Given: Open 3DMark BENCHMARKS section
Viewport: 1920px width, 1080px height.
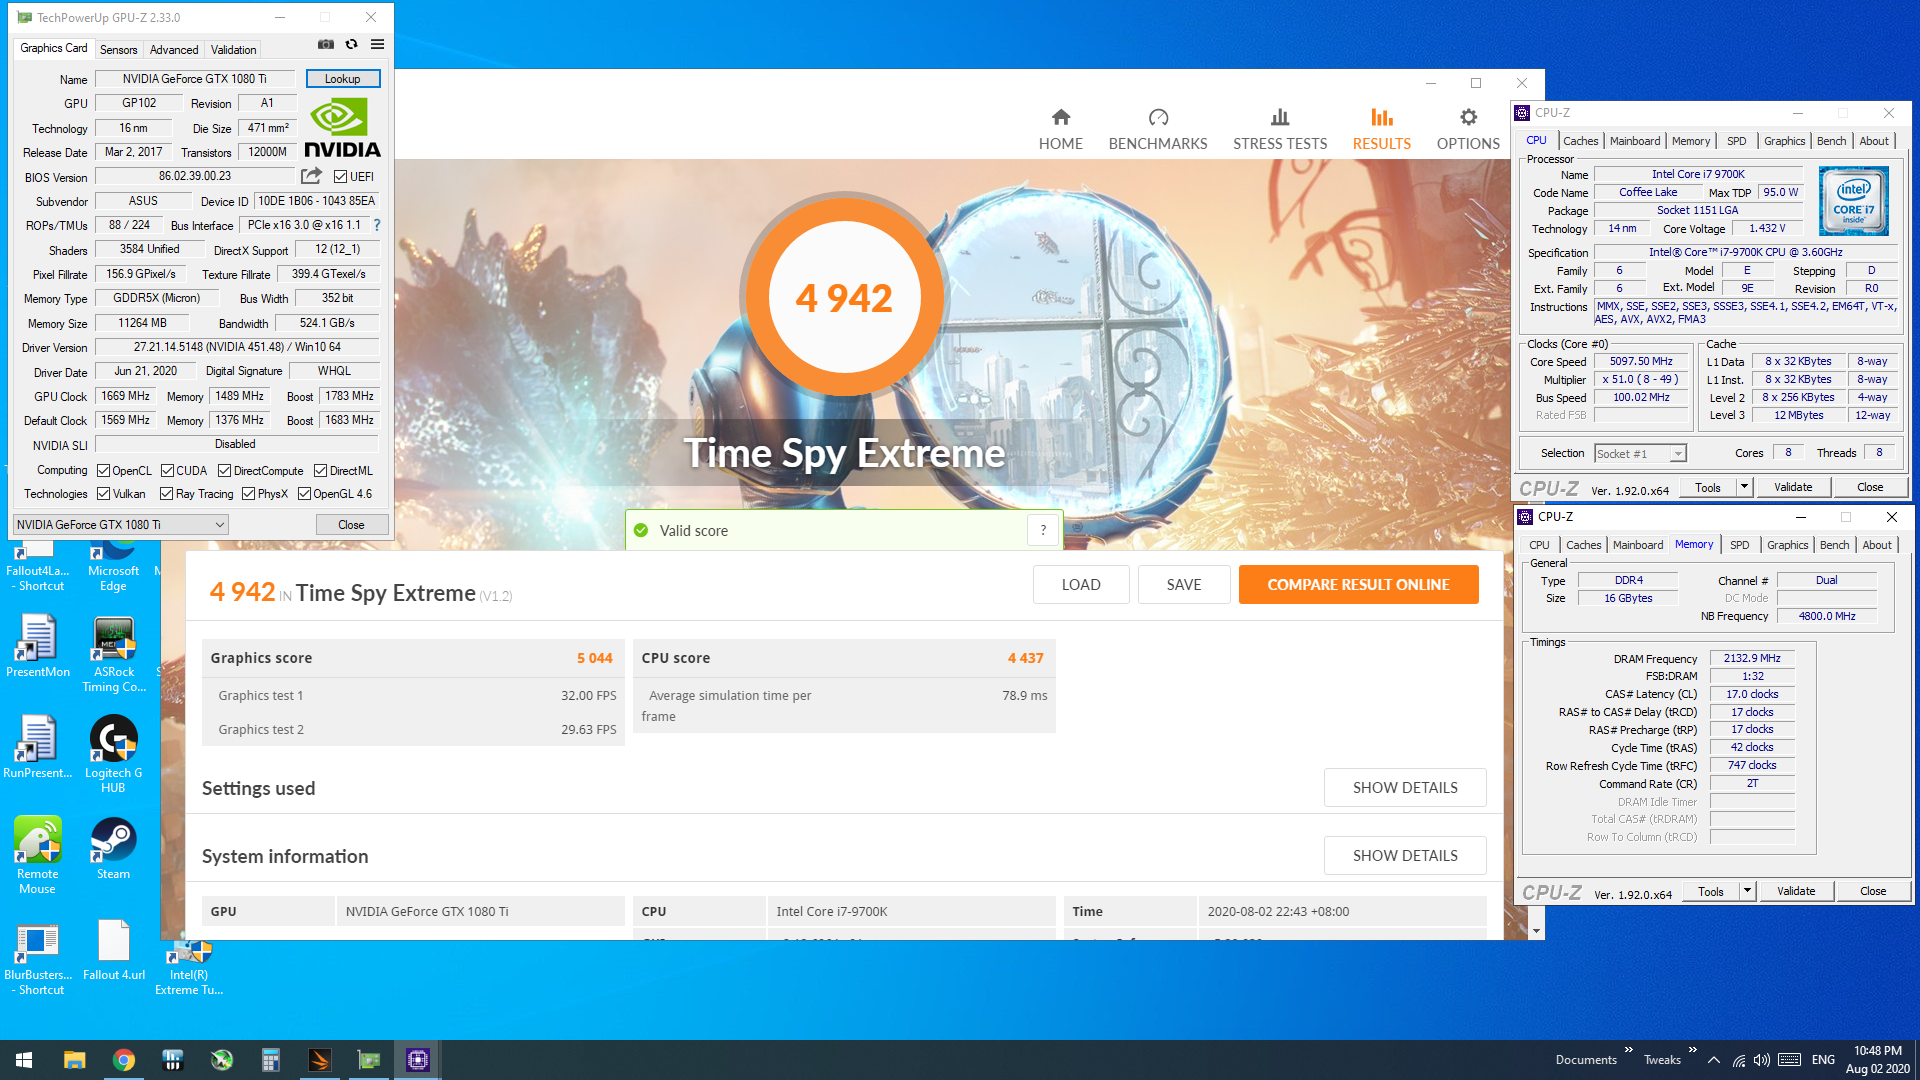Looking at the screenshot, I should [x=1158, y=130].
